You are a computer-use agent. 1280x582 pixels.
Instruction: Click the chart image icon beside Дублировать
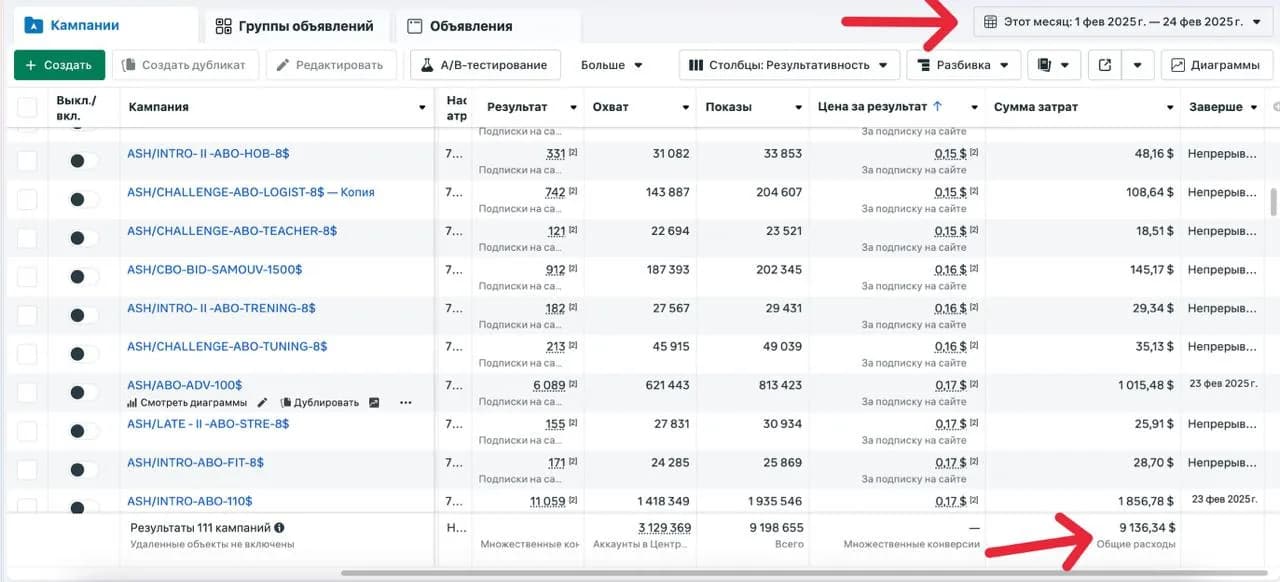point(374,403)
